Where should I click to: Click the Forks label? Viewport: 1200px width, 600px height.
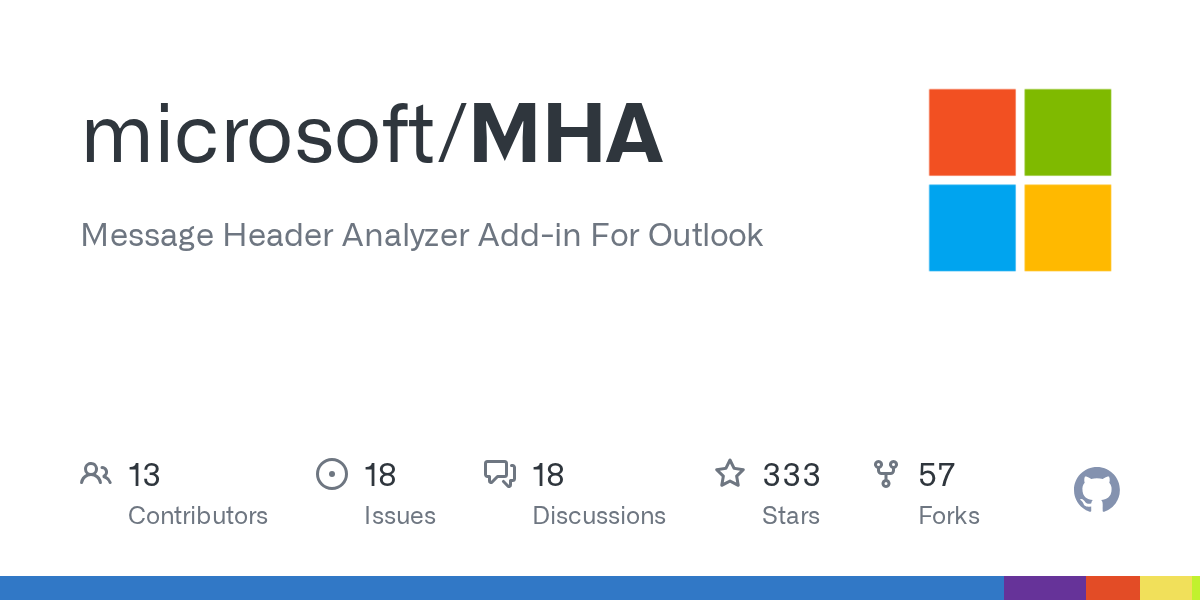pyautogui.click(x=948, y=516)
